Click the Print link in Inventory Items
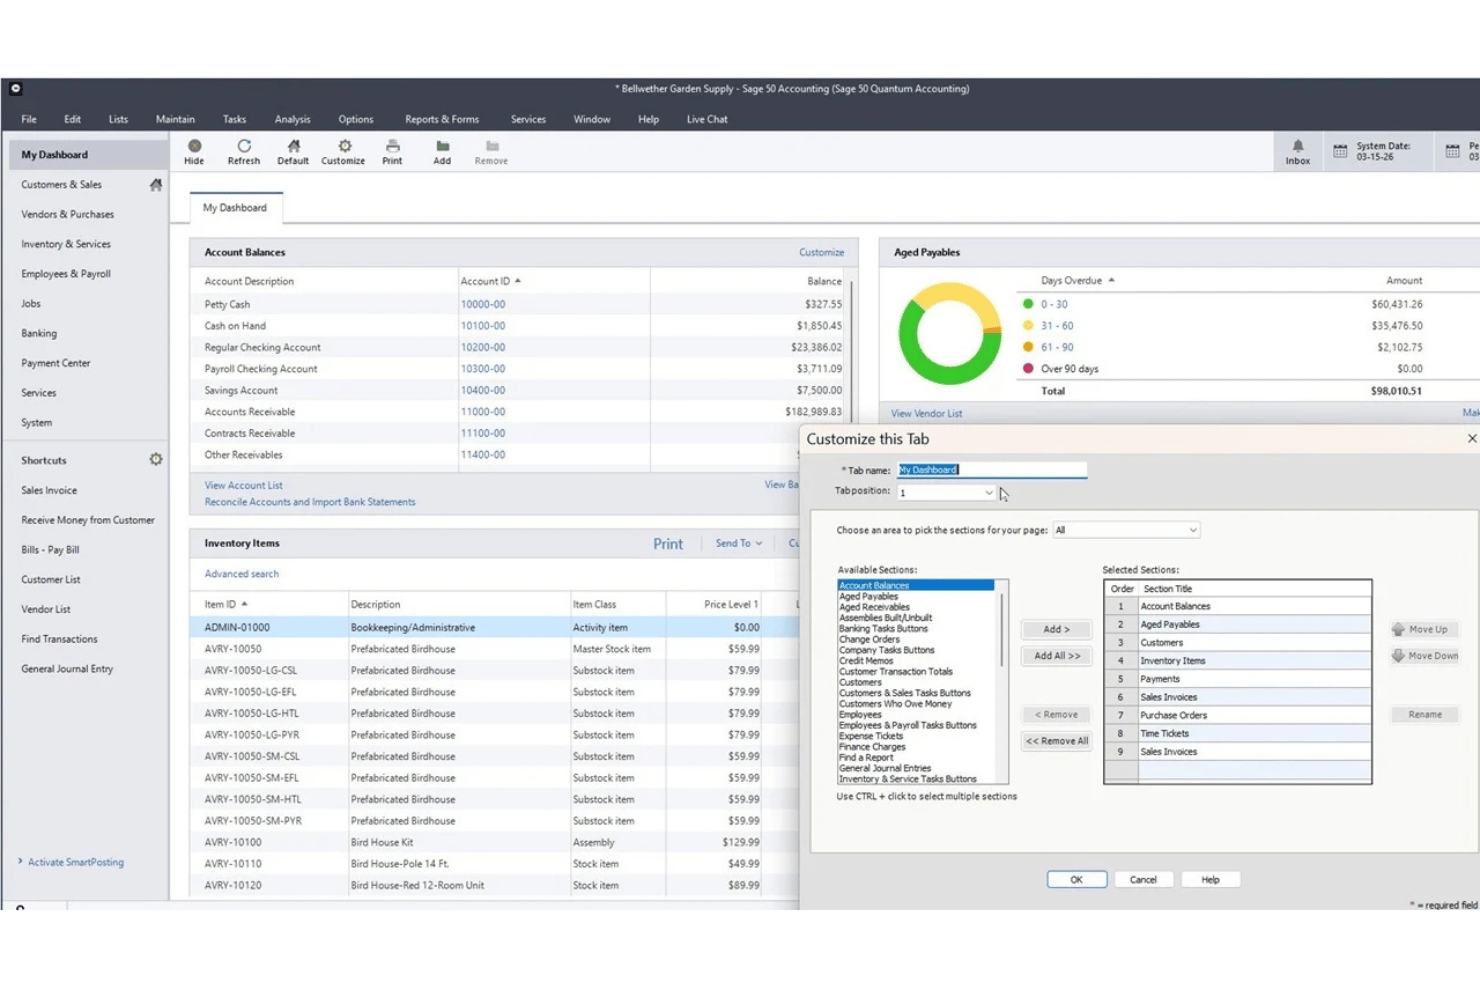This screenshot has width=1480, height=987. coord(668,544)
